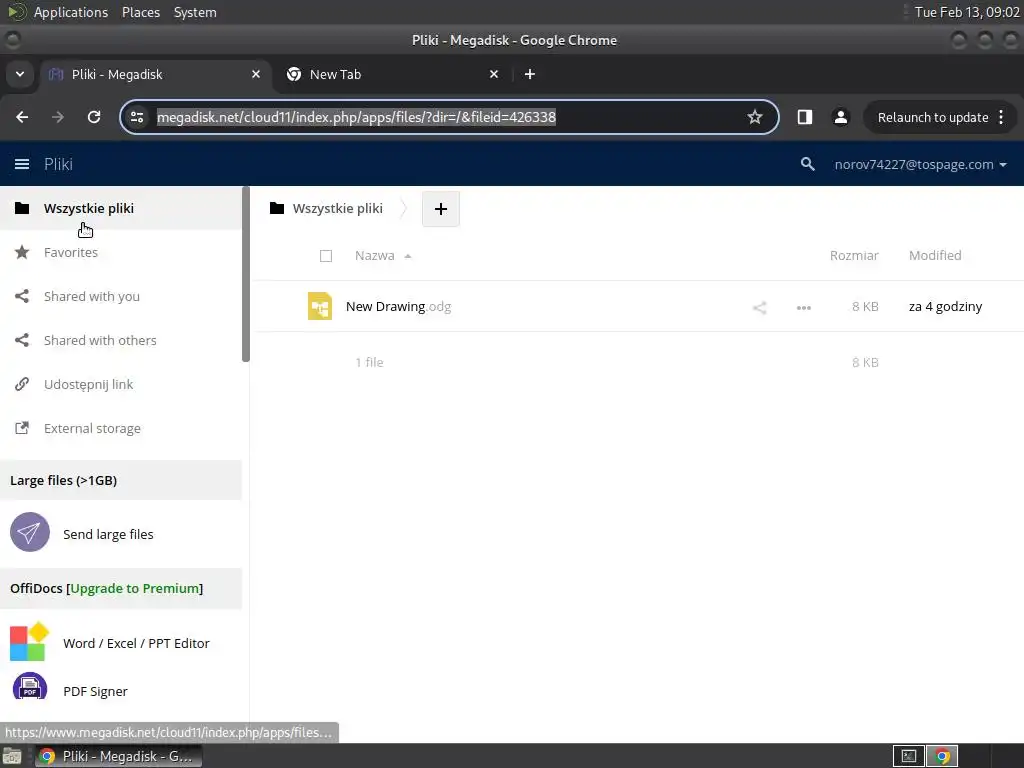Open the hamburger menu next to Pliki
The width and height of the screenshot is (1024, 768).
[22, 164]
